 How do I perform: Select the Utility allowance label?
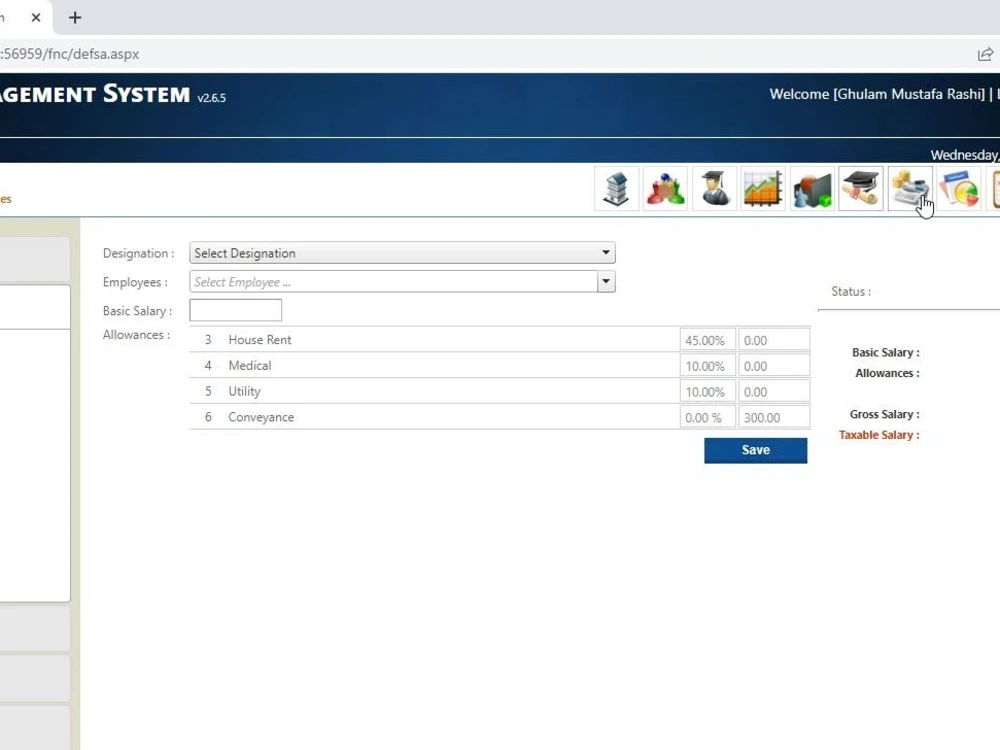click(x=244, y=392)
